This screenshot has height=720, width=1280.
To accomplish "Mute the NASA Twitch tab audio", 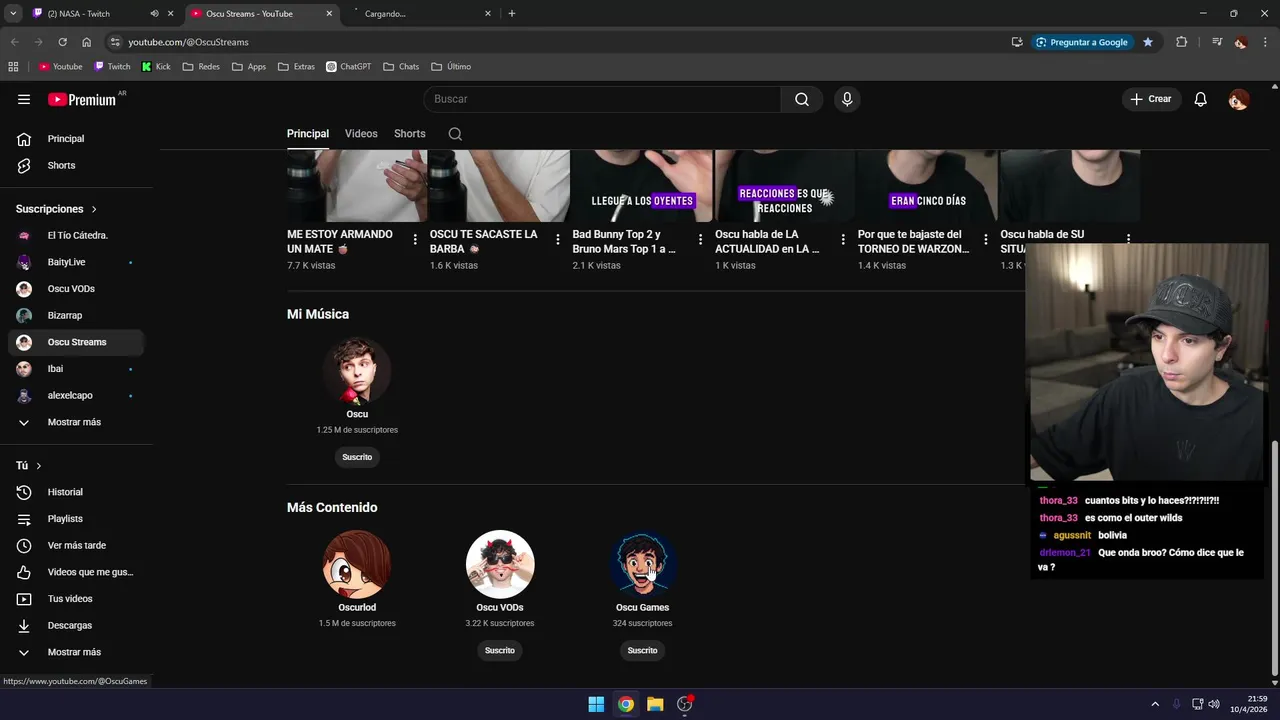I will tap(154, 14).
